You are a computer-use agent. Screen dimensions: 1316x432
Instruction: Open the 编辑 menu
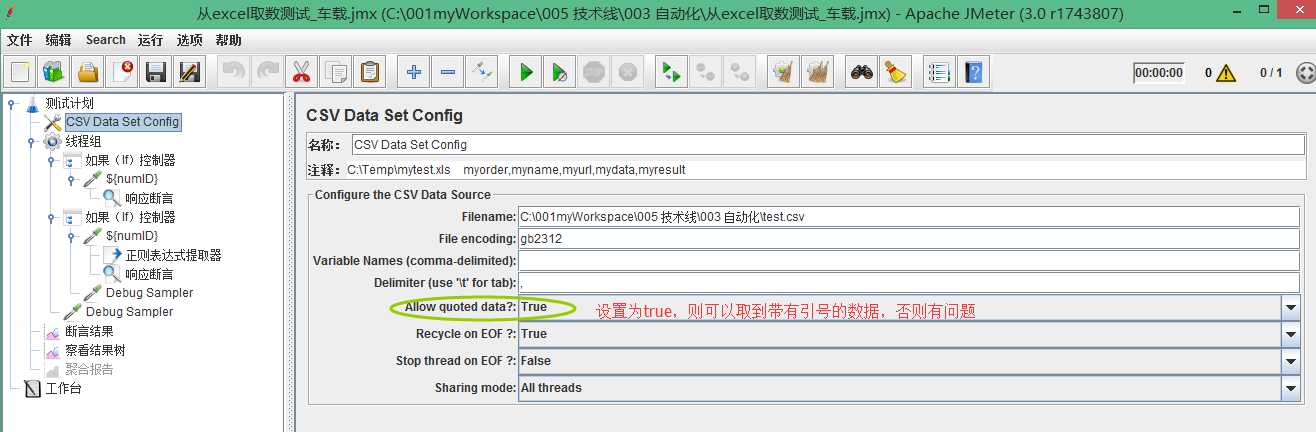click(58, 40)
